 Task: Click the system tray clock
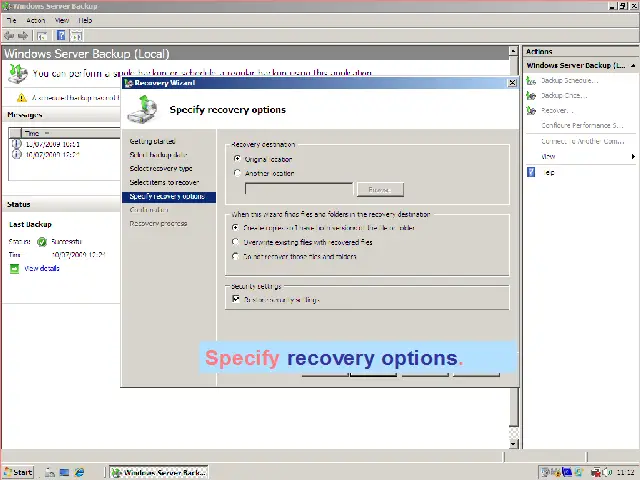tap(625, 473)
